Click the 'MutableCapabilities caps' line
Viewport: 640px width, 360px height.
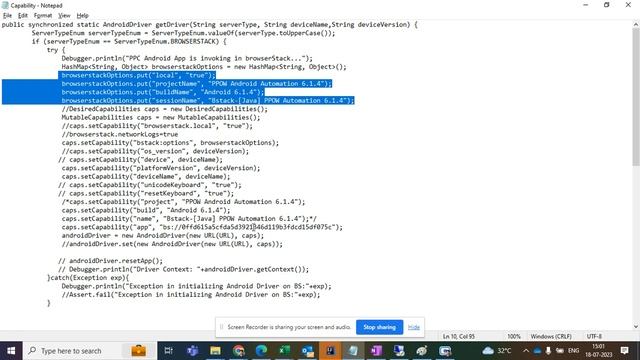click(x=160, y=118)
